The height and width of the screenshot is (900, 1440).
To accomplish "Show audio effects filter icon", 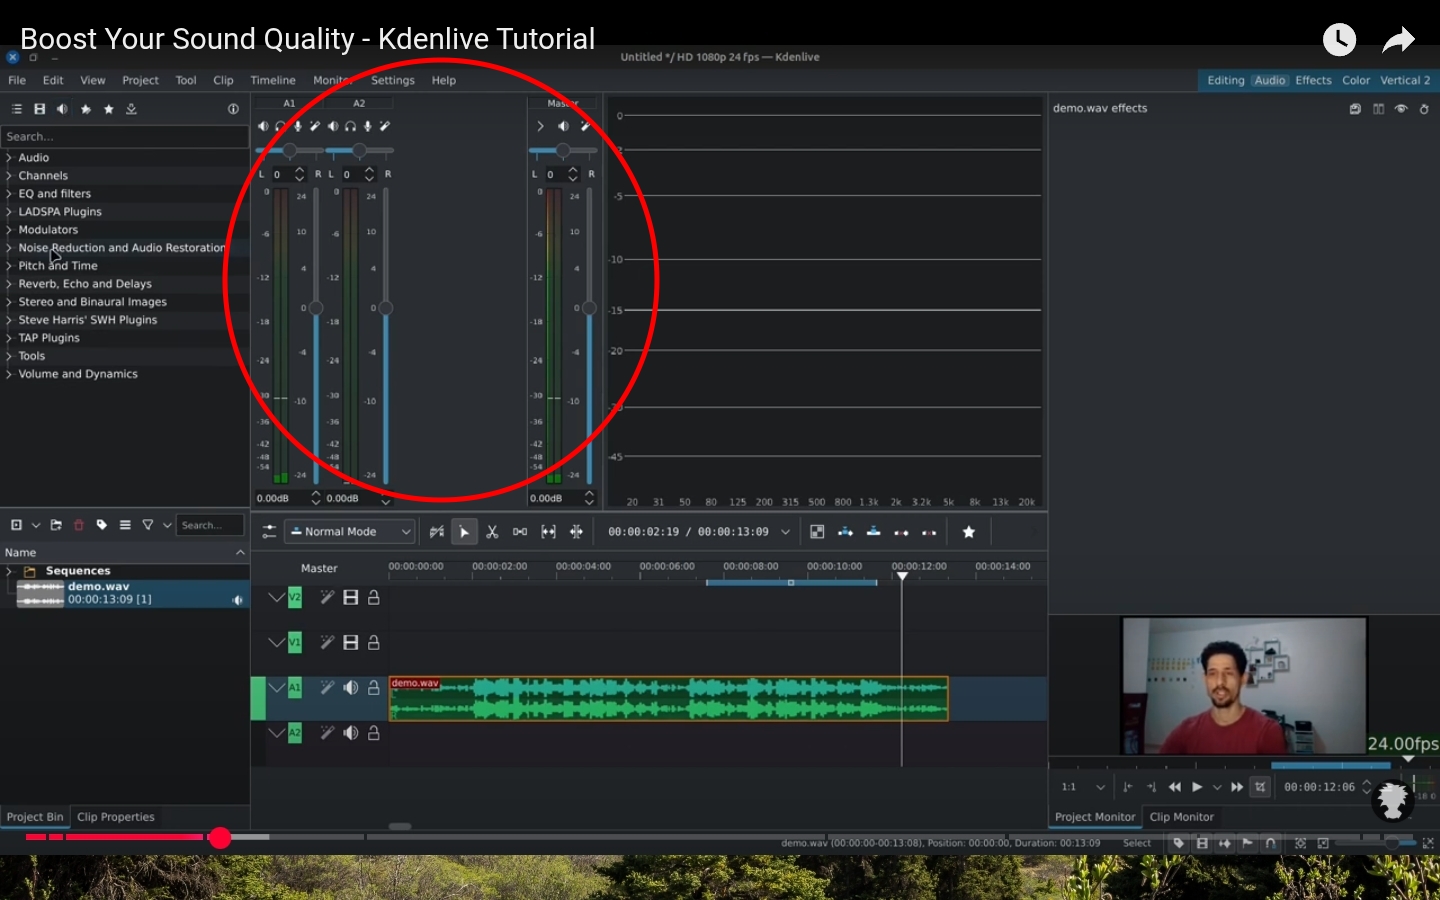I will click(x=62, y=109).
